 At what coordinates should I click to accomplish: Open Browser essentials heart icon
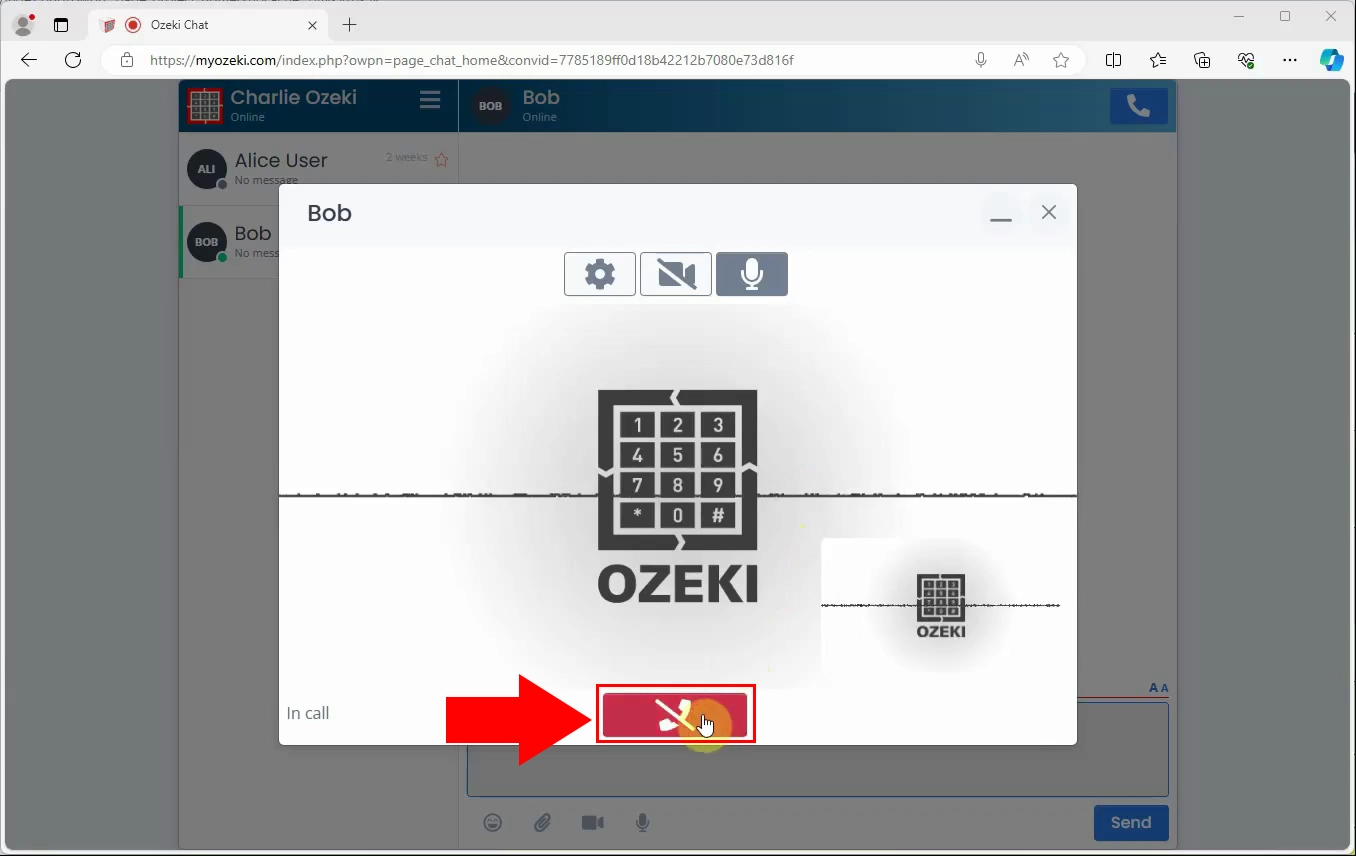coord(1246,60)
